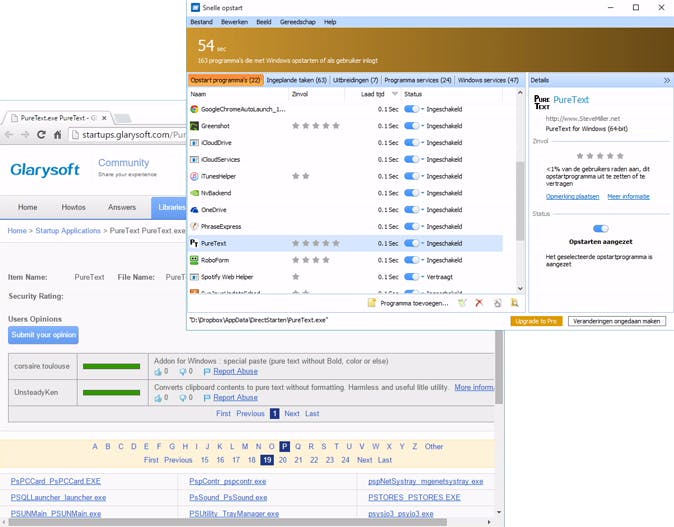Open the Gereedschap menu
Image resolution: width=674 pixels, height=527 pixels.
(x=297, y=22)
